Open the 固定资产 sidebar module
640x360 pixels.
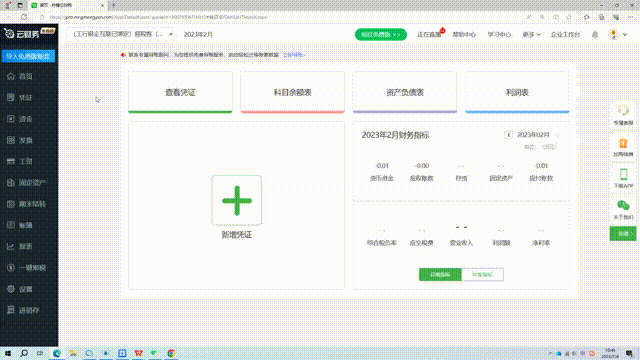click(29, 182)
